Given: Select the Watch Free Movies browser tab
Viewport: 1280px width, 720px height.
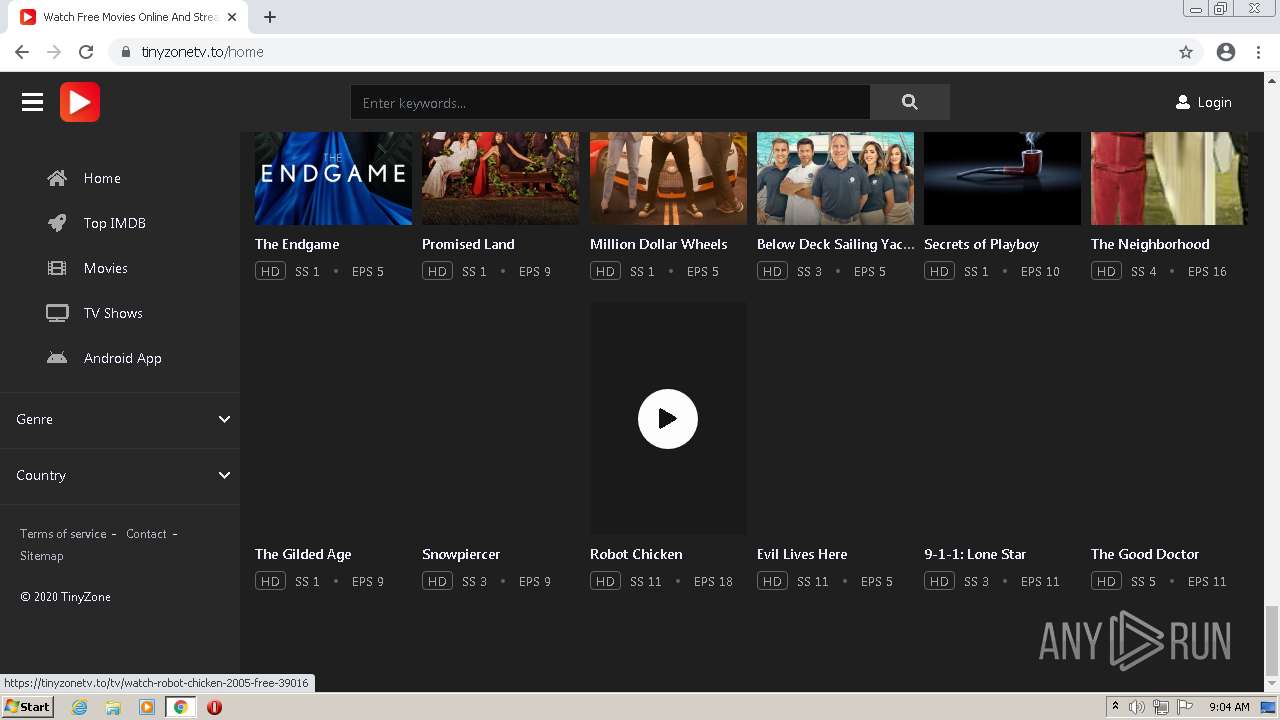Looking at the screenshot, I should pyautogui.click(x=128, y=17).
